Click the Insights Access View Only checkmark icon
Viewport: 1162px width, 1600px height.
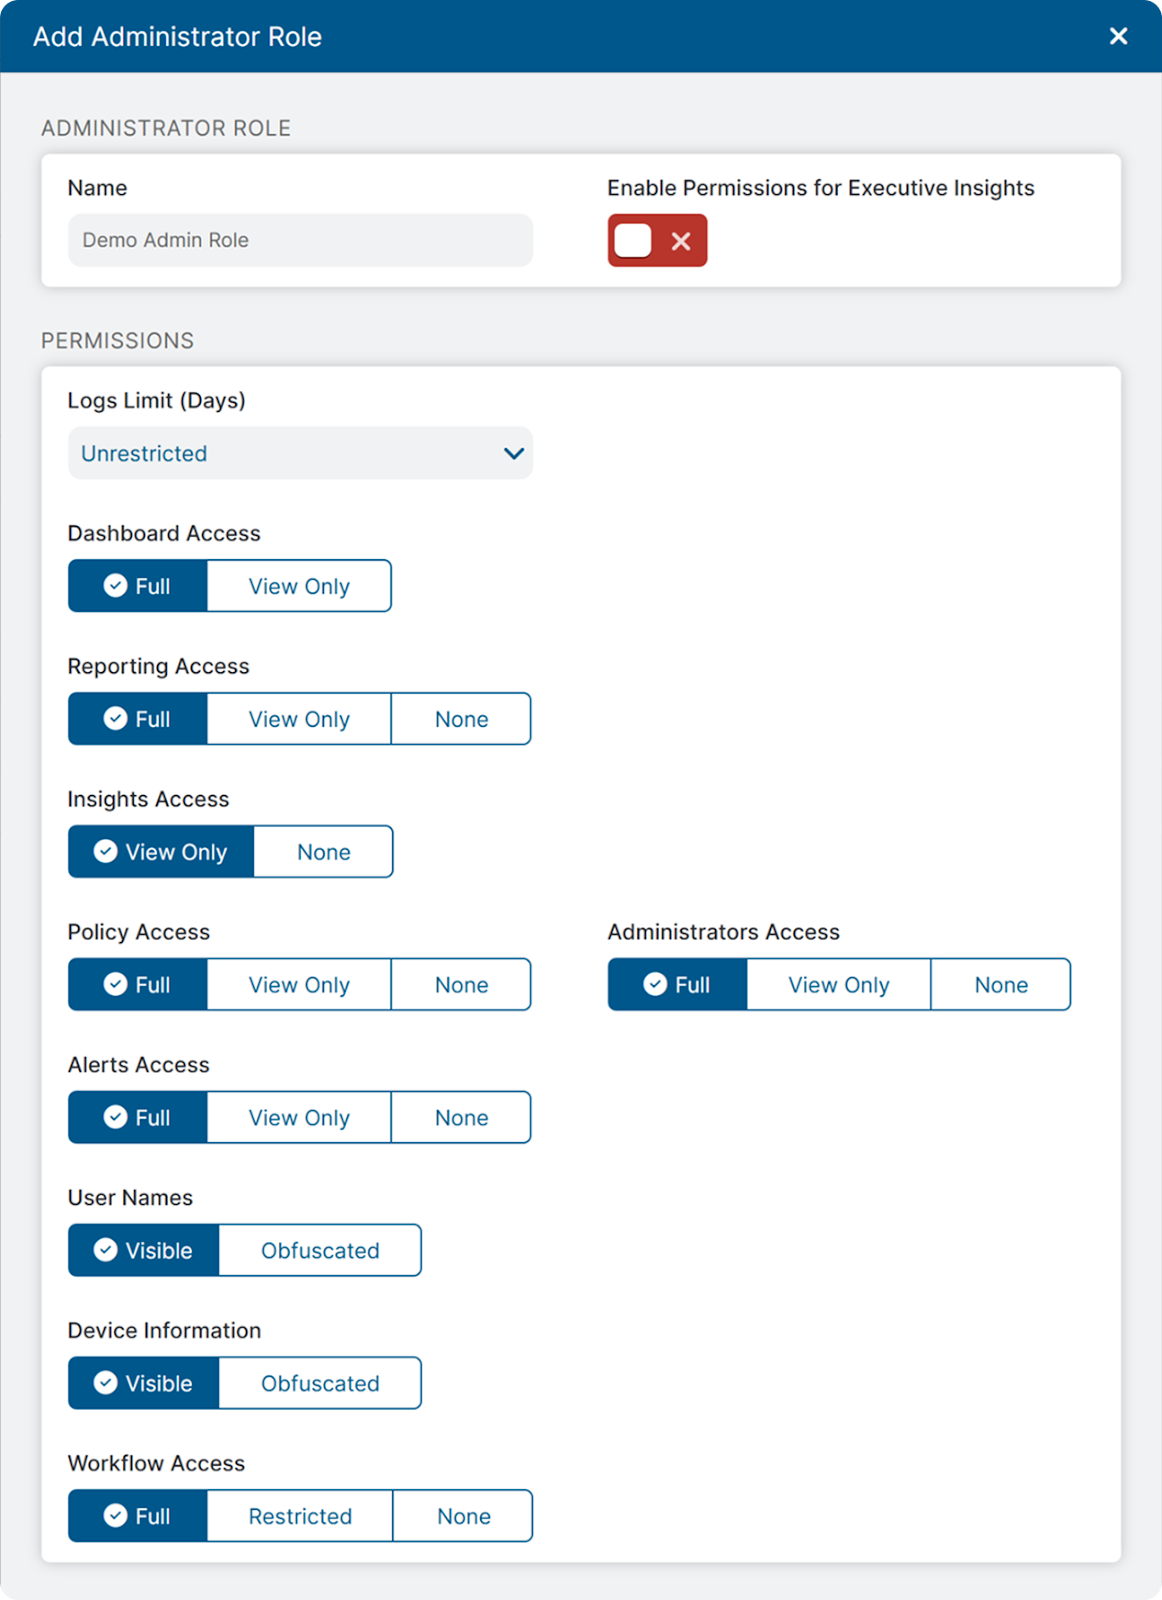pyautogui.click(x=105, y=852)
